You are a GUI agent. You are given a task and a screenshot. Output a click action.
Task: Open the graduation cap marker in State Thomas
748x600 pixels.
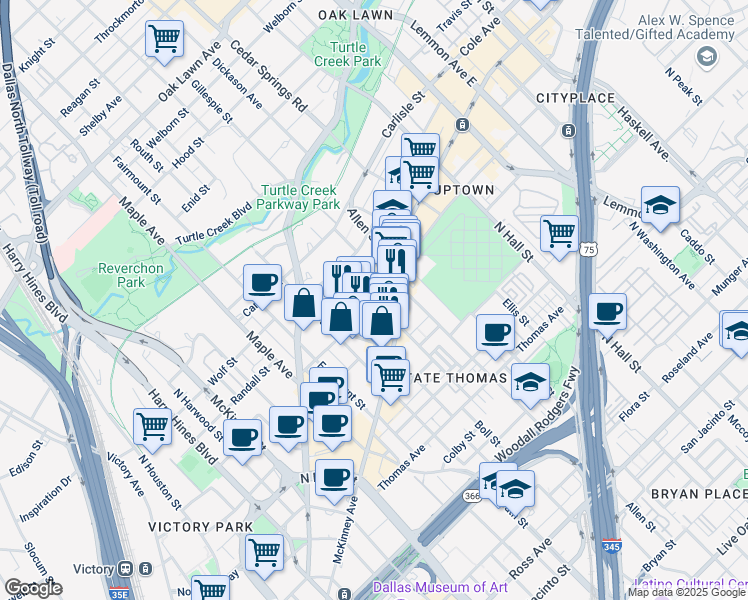pyautogui.click(x=530, y=382)
